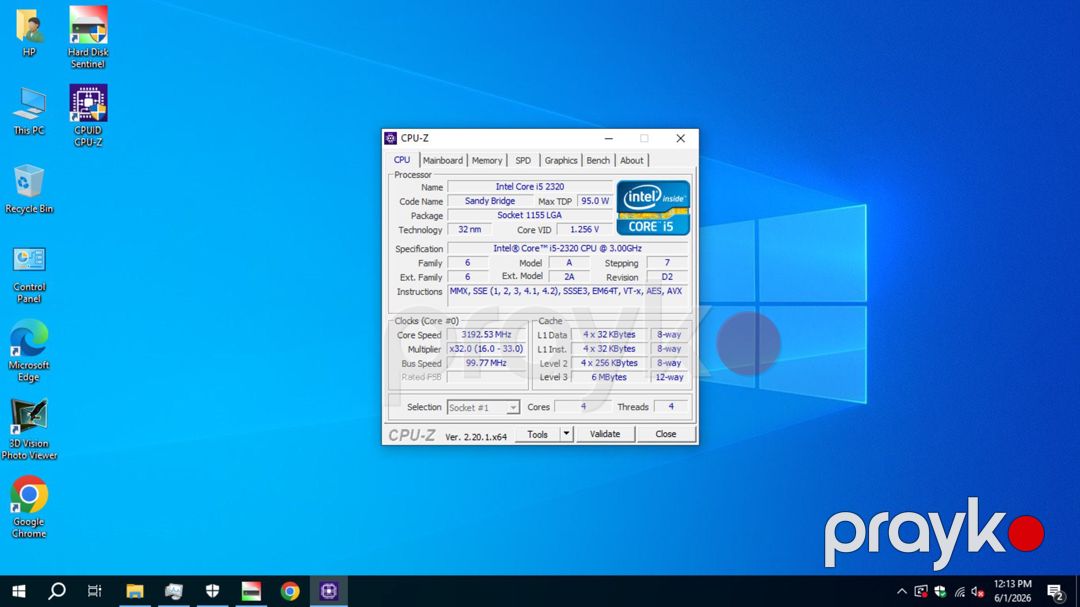The width and height of the screenshot is (1080, 607).
Task: Click the Instructions field listing MMX, SSE
Action: (x=568, y=296)
